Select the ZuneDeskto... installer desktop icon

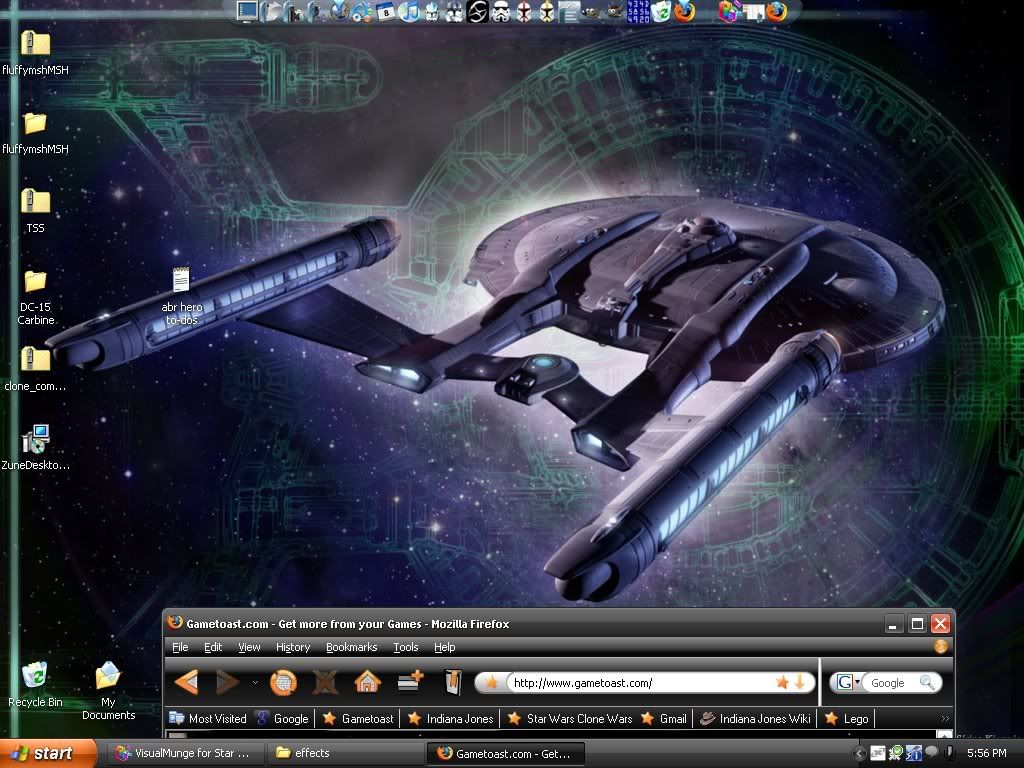click(x=35, y=447)
